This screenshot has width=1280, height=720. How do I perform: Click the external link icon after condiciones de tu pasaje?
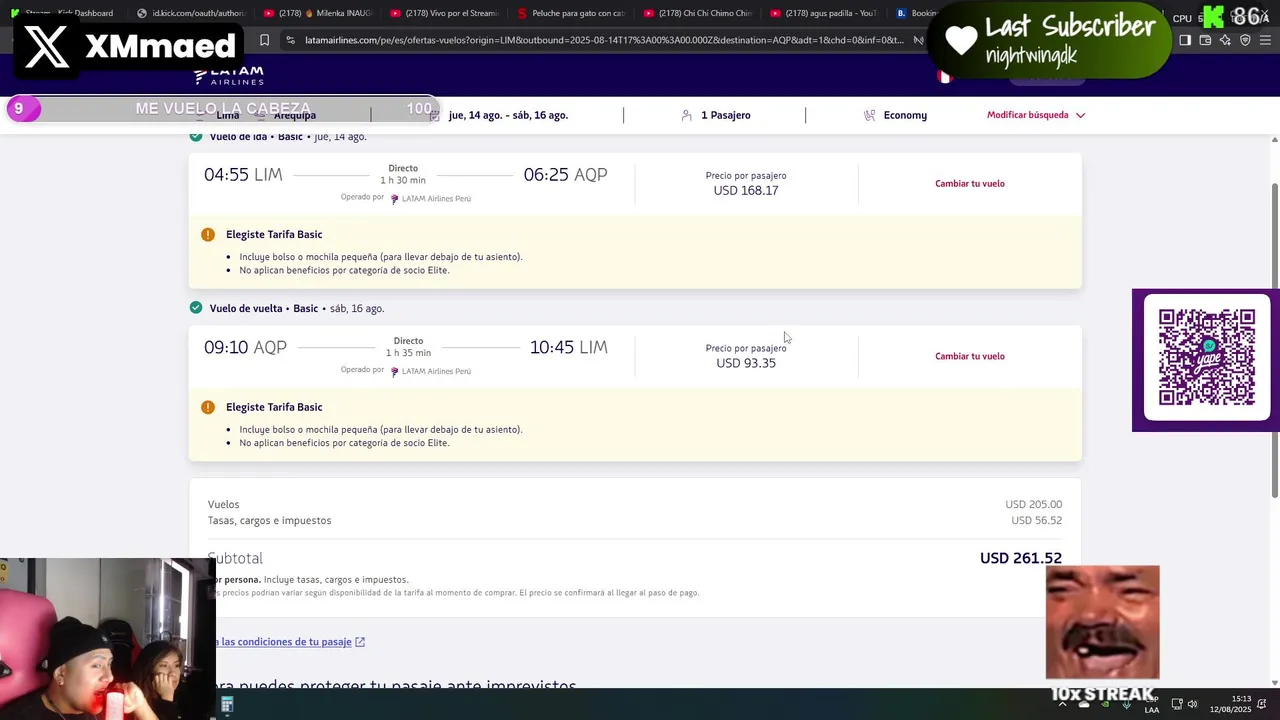pos(360,642)
